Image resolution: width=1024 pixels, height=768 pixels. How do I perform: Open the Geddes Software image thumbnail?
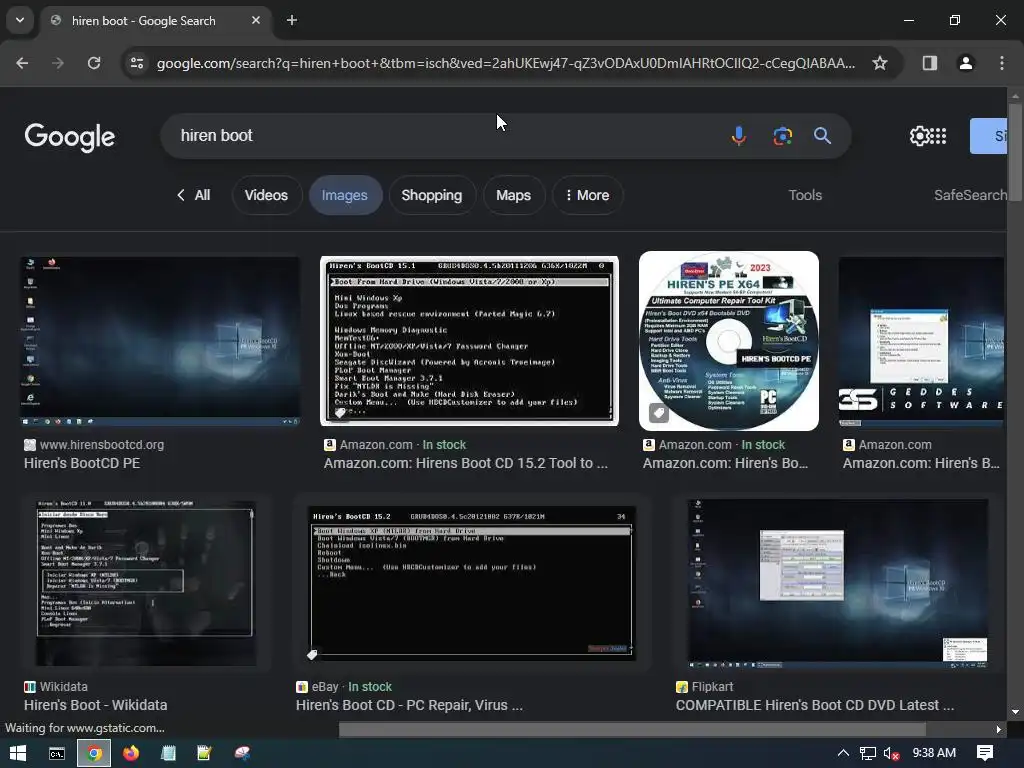click(x=922, y=342)
